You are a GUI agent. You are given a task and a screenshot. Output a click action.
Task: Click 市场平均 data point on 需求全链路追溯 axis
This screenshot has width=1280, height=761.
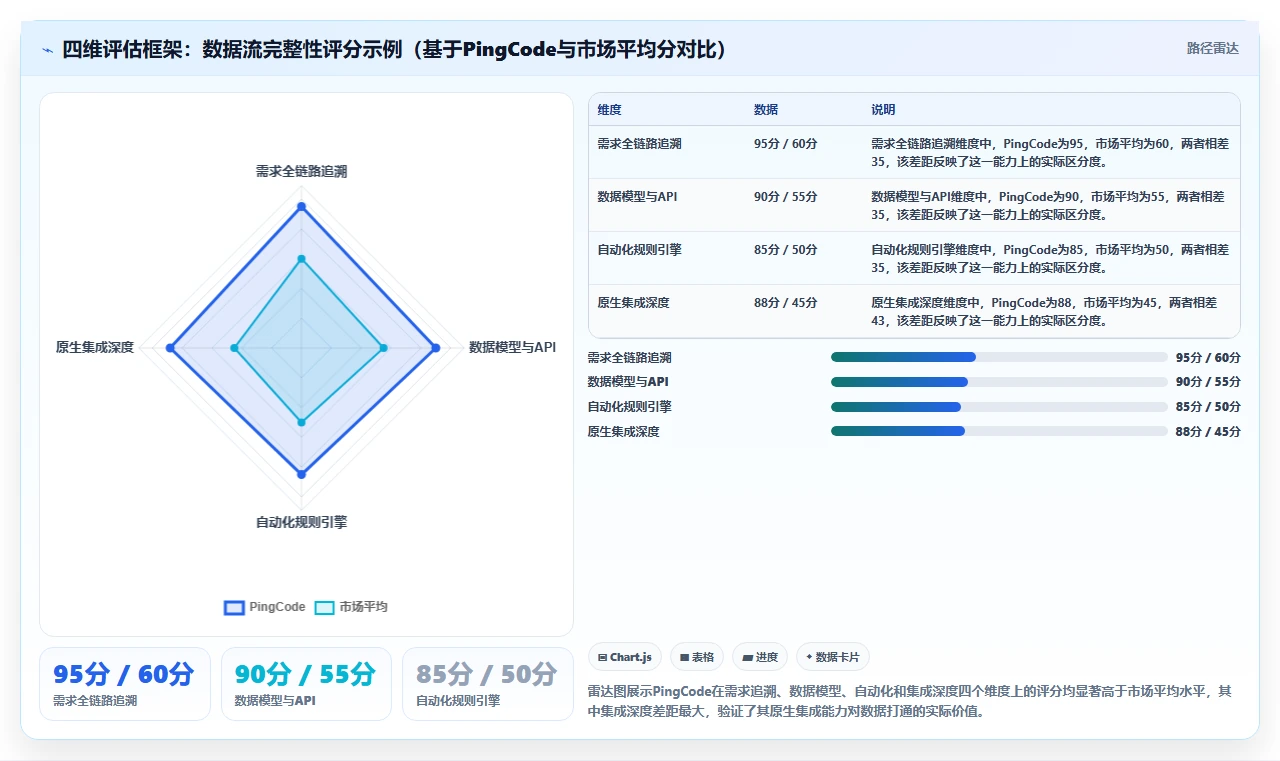pos(301,259)
